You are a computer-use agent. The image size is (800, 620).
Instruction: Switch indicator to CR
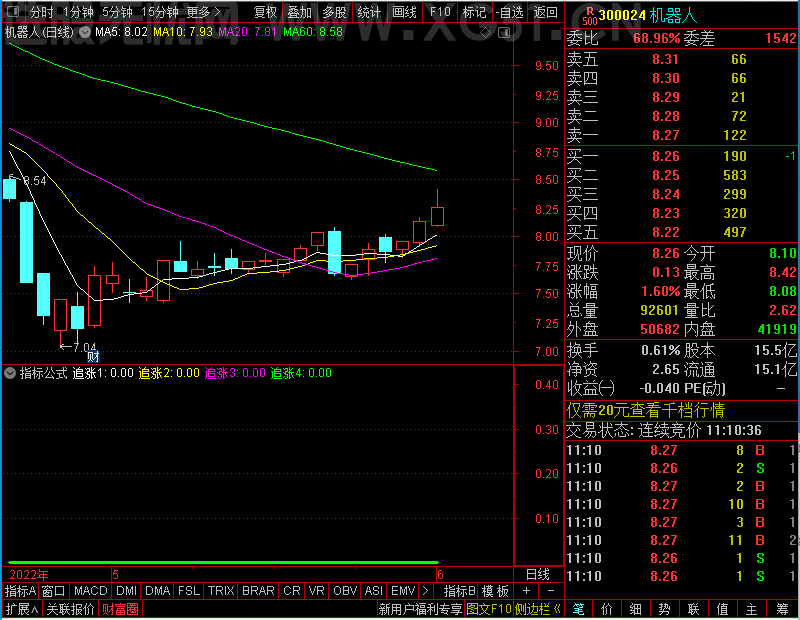pos(292,591)
